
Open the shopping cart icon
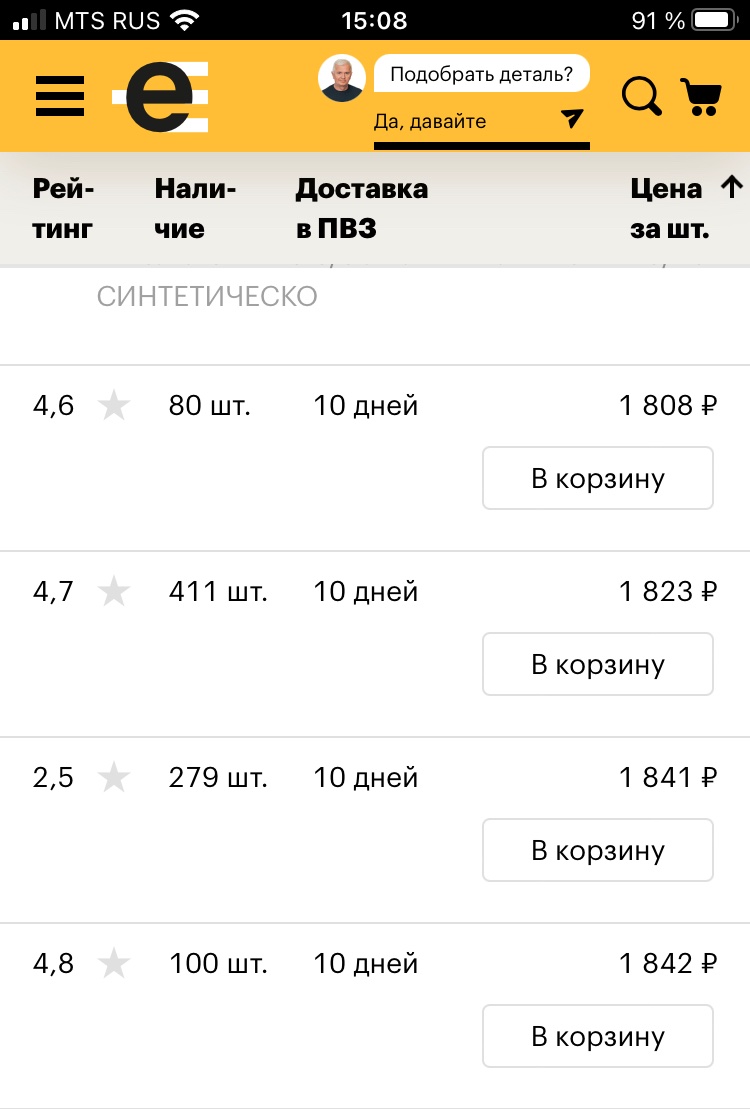pyautogui.click(x=701, y=96)
